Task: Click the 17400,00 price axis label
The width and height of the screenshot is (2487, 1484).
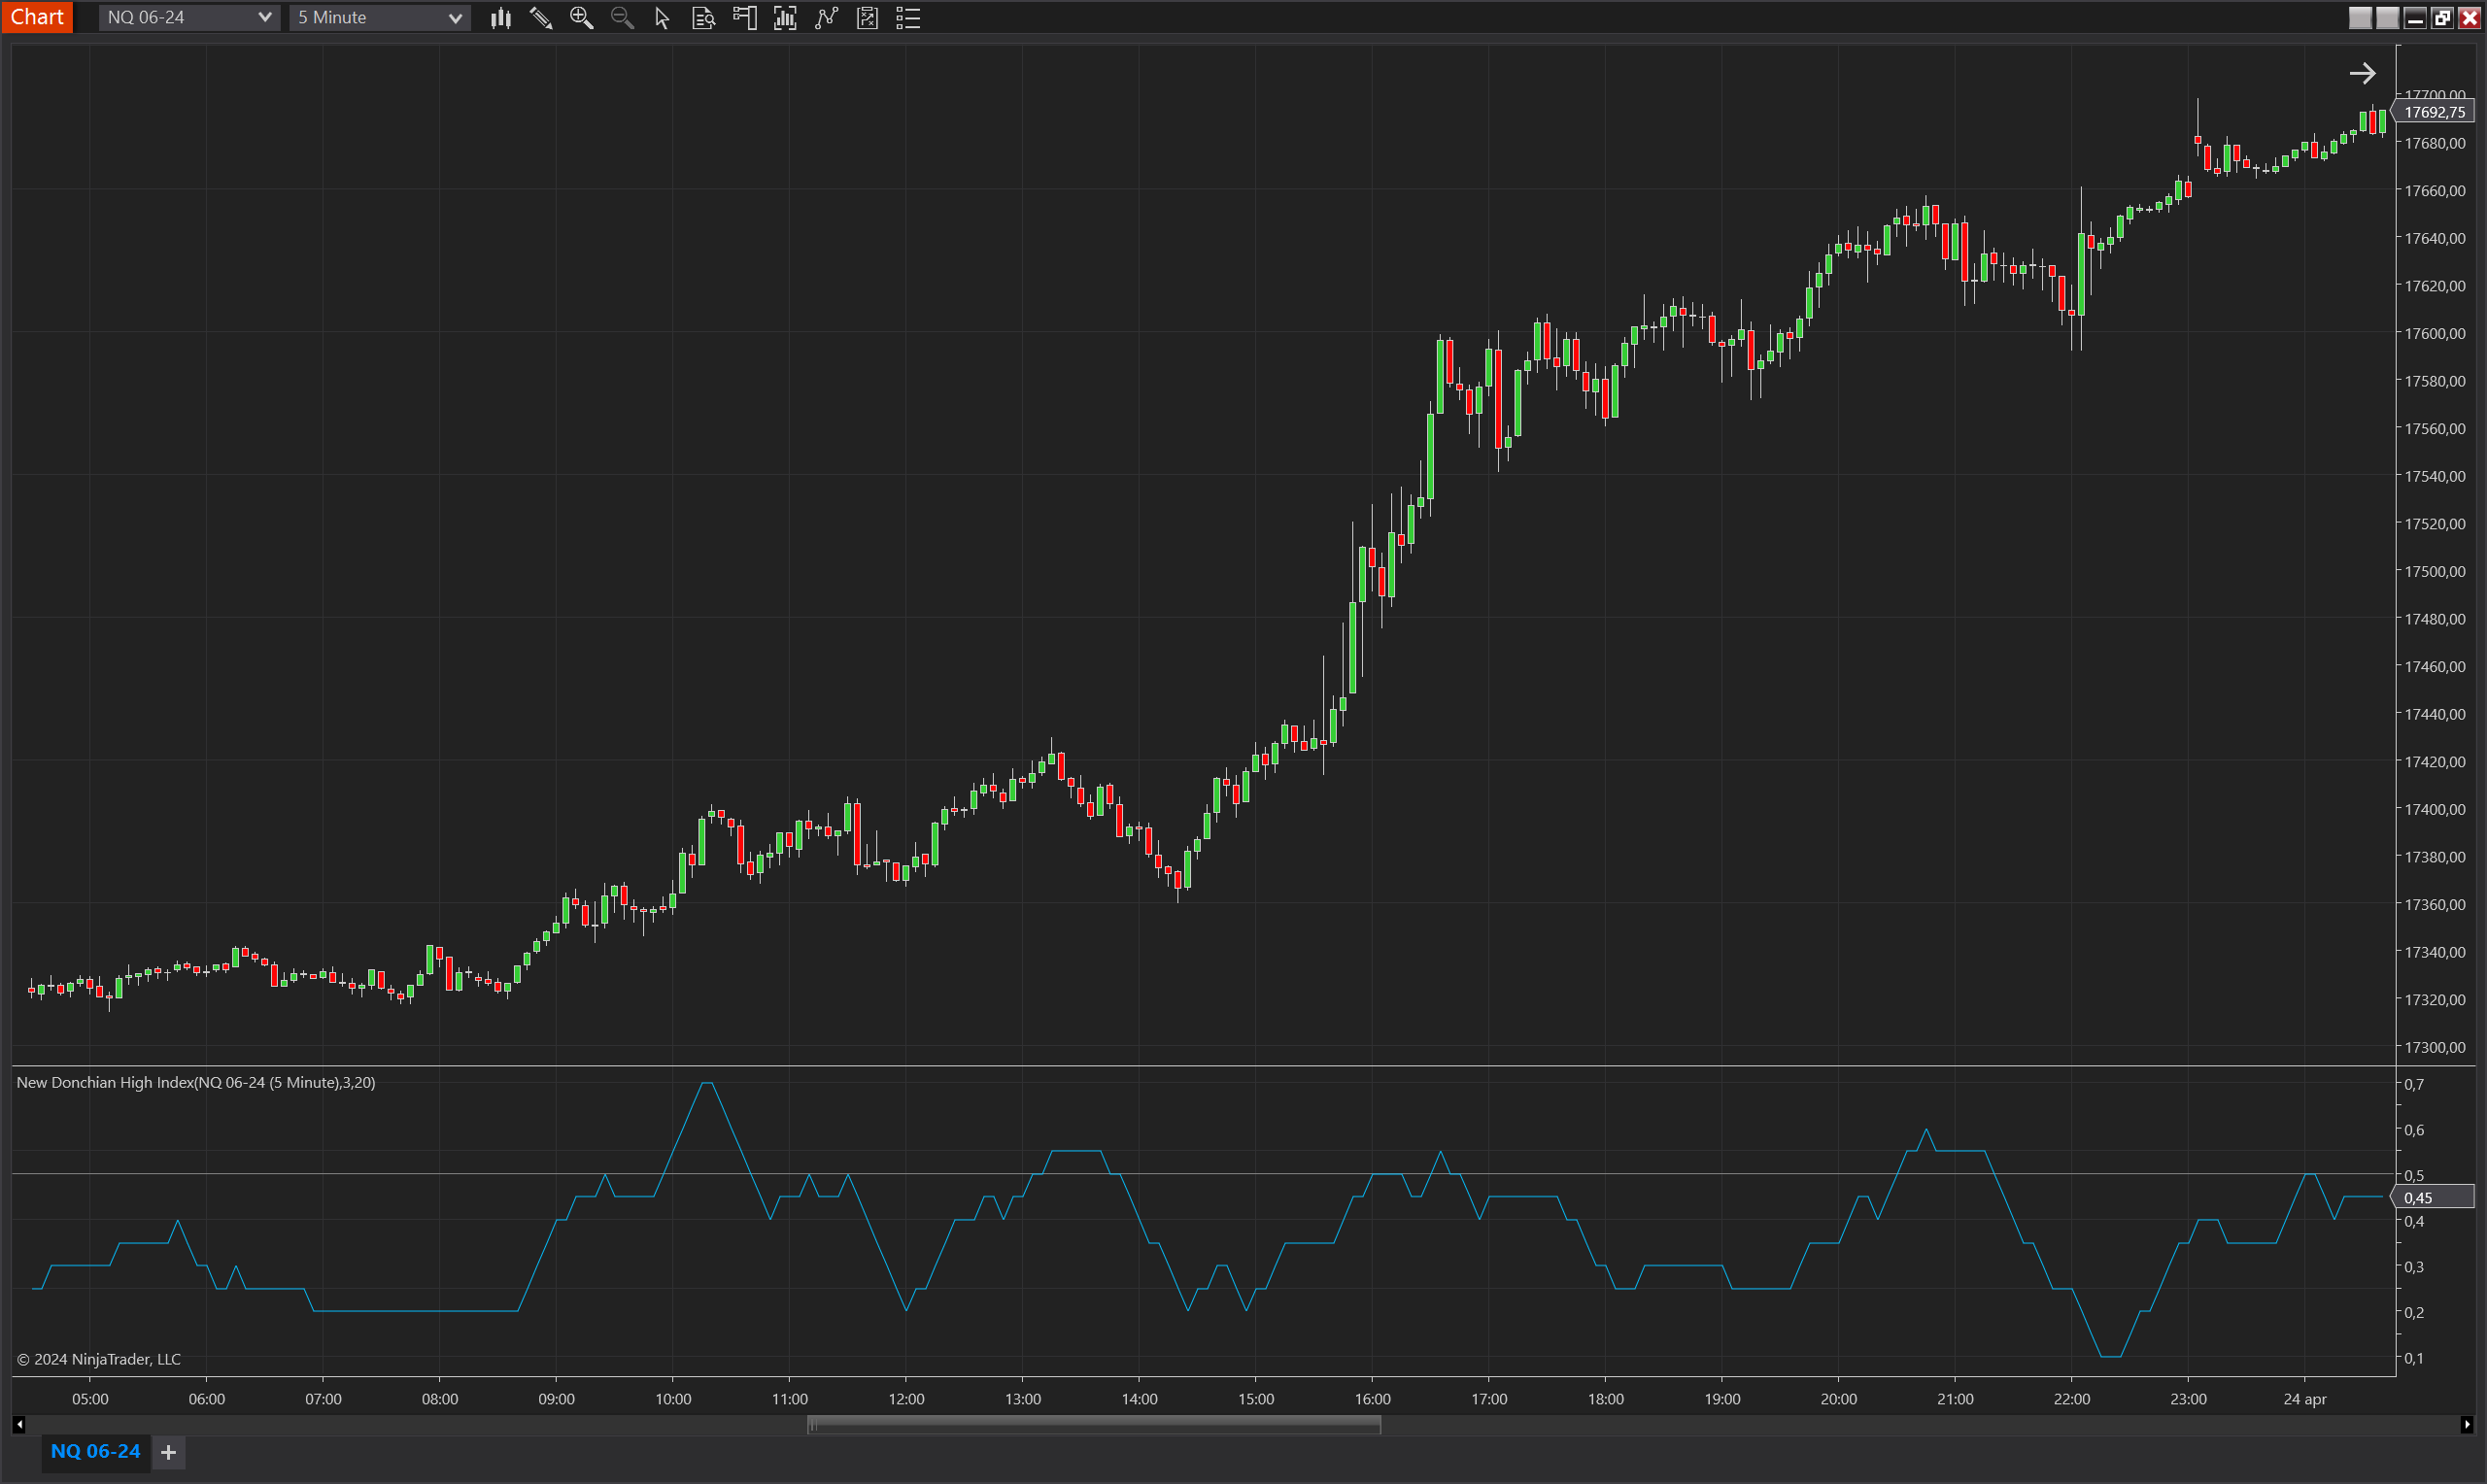Action: (x=2434, y=809)
